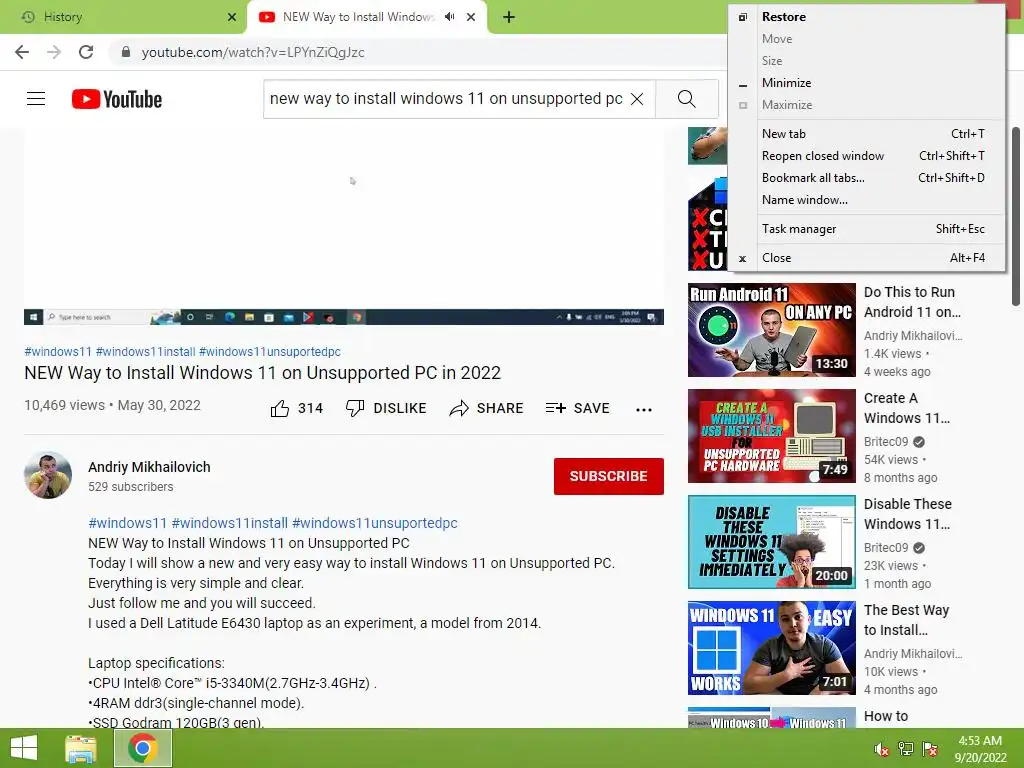Open 'Disable These Windows 11...' video title
Screen dimensions: 1024x768
tap(908, 514)
